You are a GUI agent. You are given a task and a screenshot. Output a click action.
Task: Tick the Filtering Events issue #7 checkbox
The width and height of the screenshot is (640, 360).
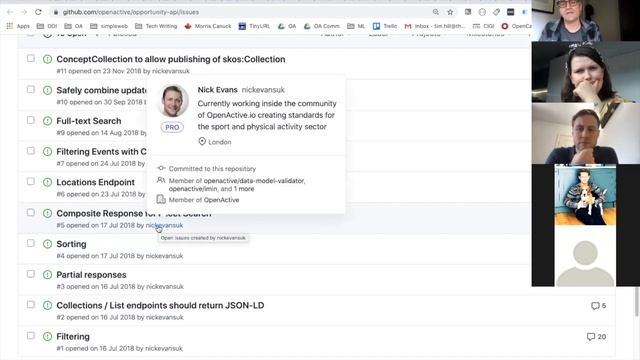pos(31,151)
